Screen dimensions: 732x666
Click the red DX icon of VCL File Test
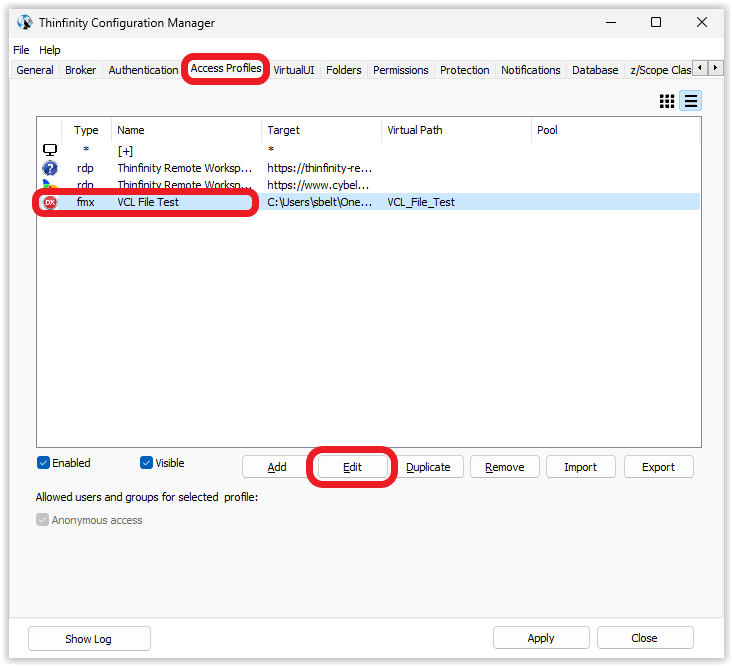(50, 202)
